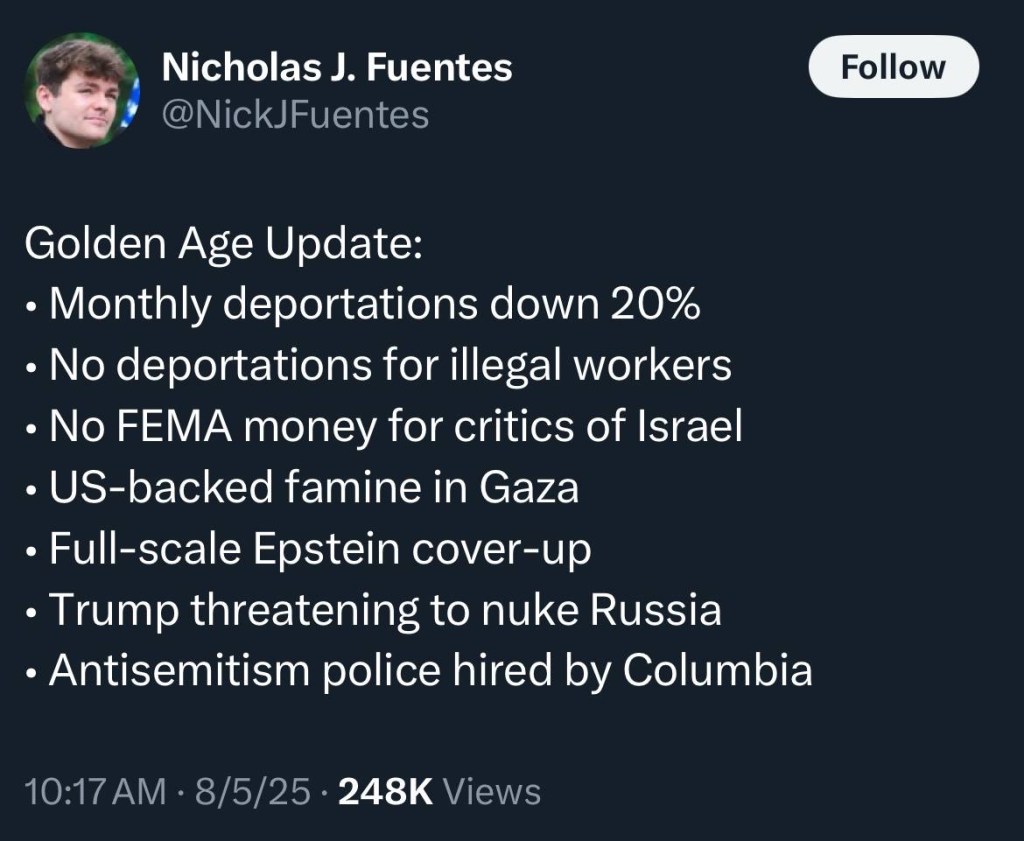Viewport: 1024px width, 841px height.
Task: Open the 248K view count
Action: click(385, 792)
